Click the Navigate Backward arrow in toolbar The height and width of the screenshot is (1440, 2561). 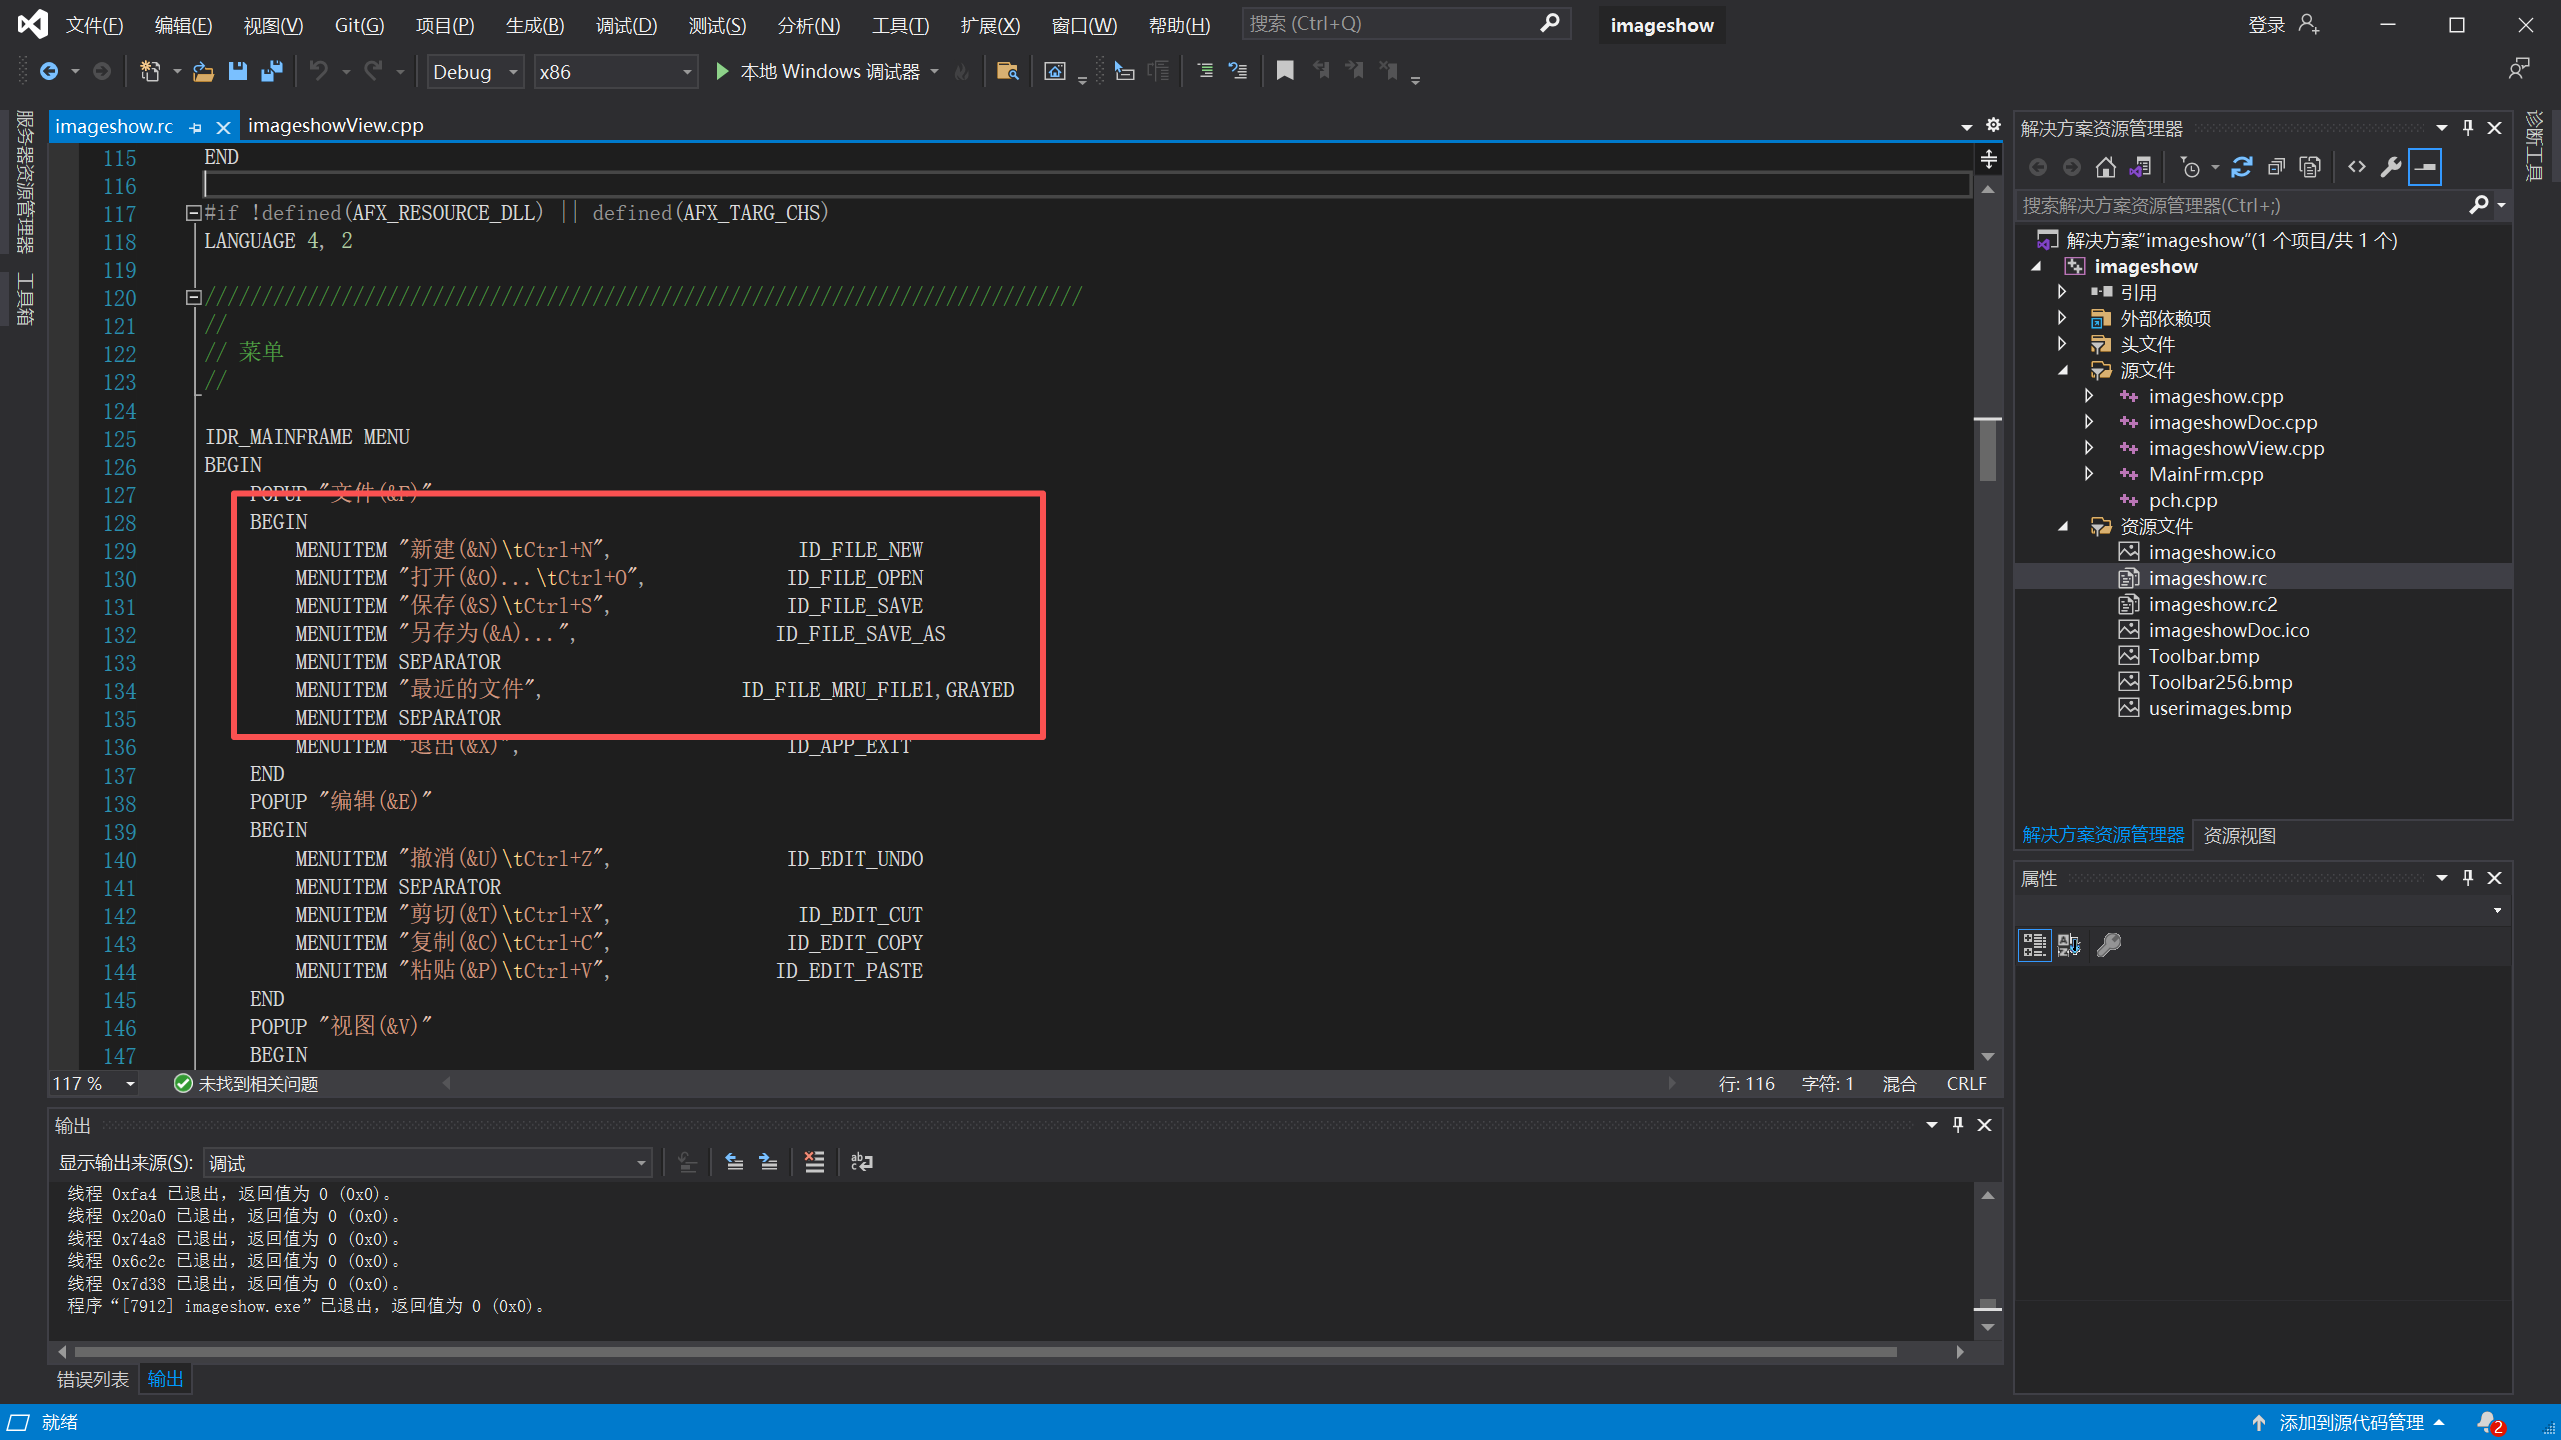47,71
